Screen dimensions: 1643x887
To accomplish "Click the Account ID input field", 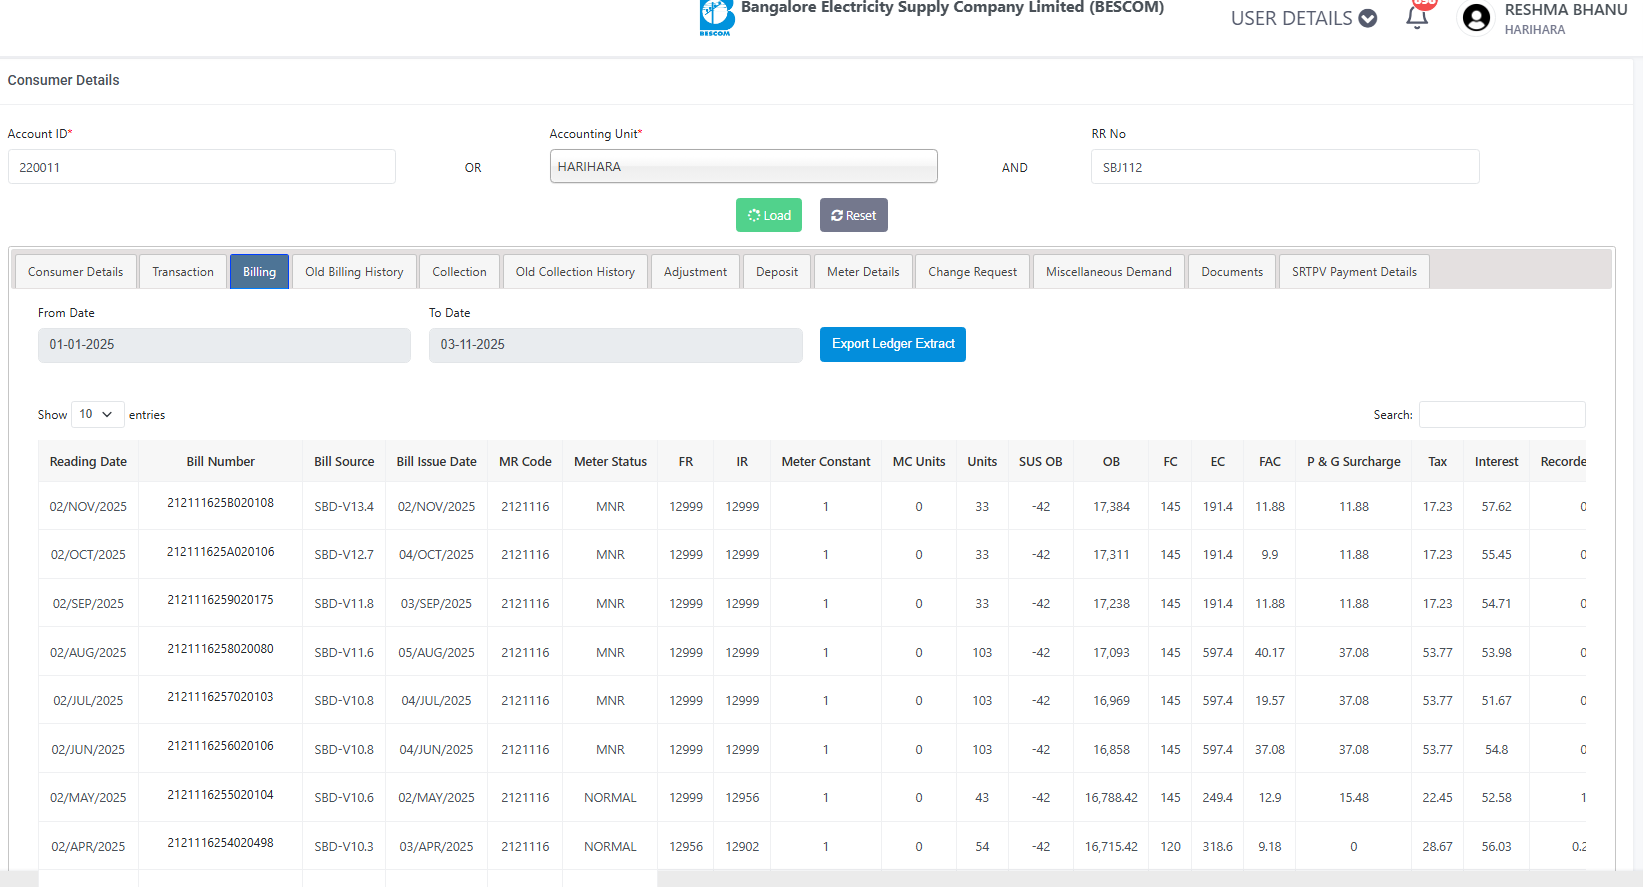I will (202, 167).
